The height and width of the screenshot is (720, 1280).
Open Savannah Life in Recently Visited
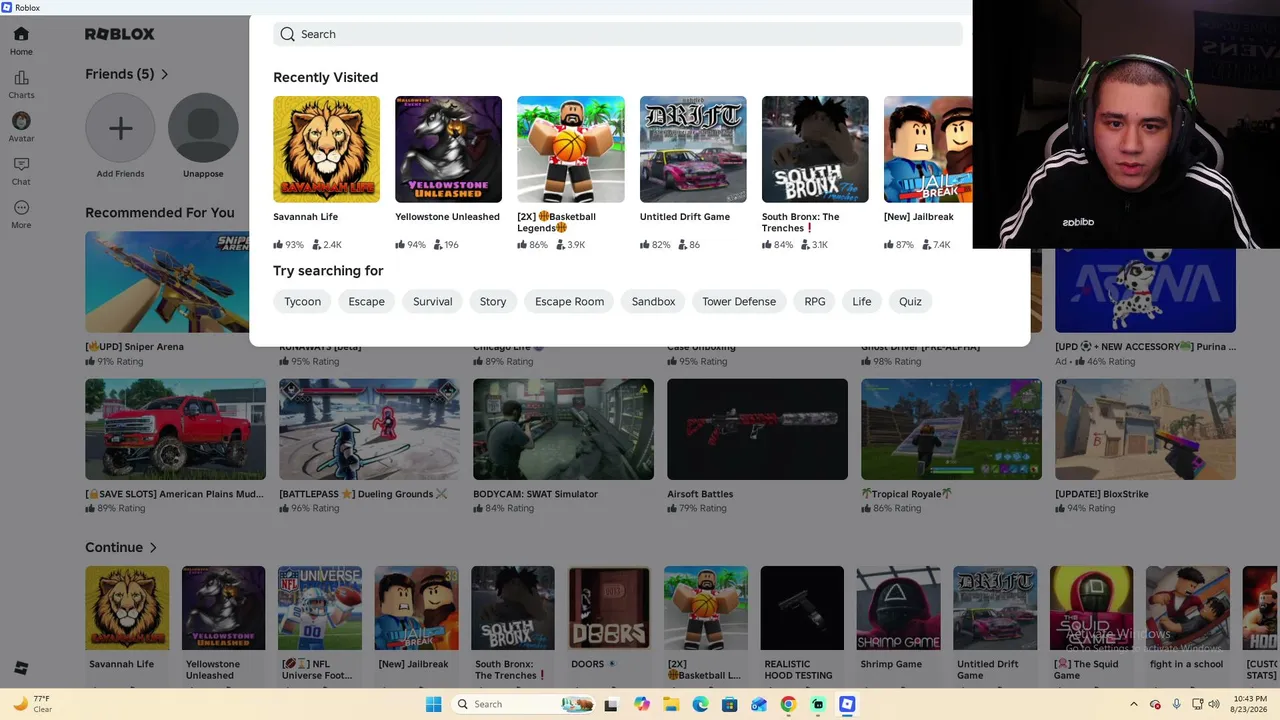pos(326,149)
